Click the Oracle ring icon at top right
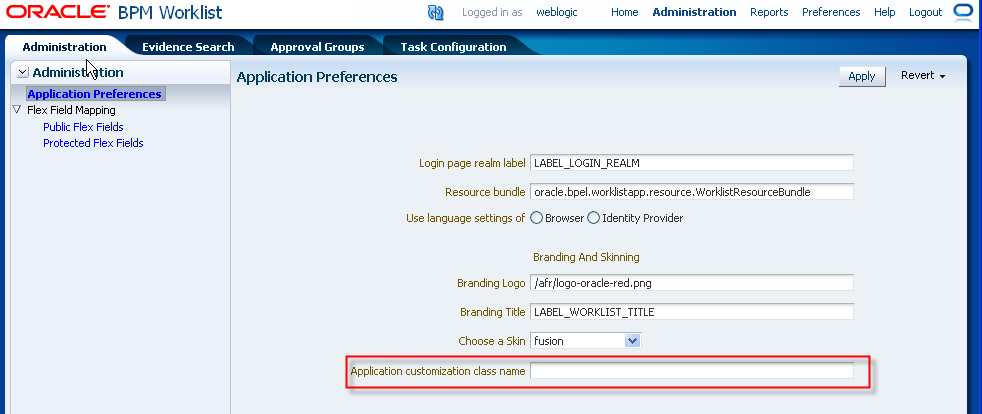 (x=962, y=12)
